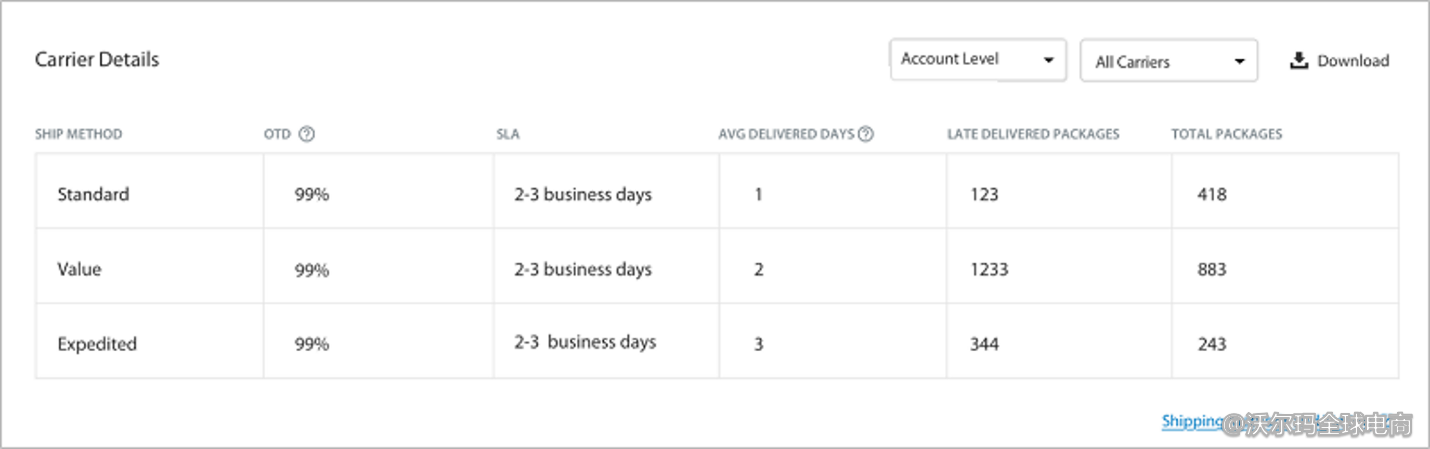Click total packages value 418
Screen dimensions: 1430x449
(x=1212, y=195)
